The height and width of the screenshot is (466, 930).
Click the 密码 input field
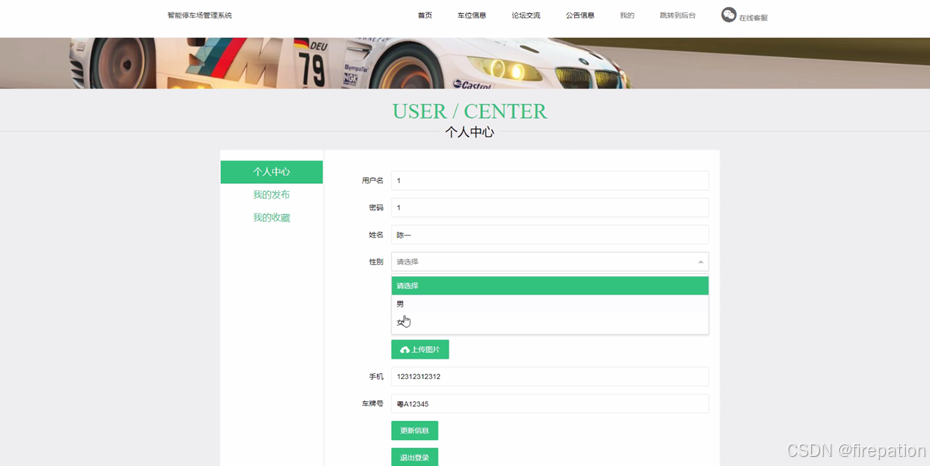550,208
